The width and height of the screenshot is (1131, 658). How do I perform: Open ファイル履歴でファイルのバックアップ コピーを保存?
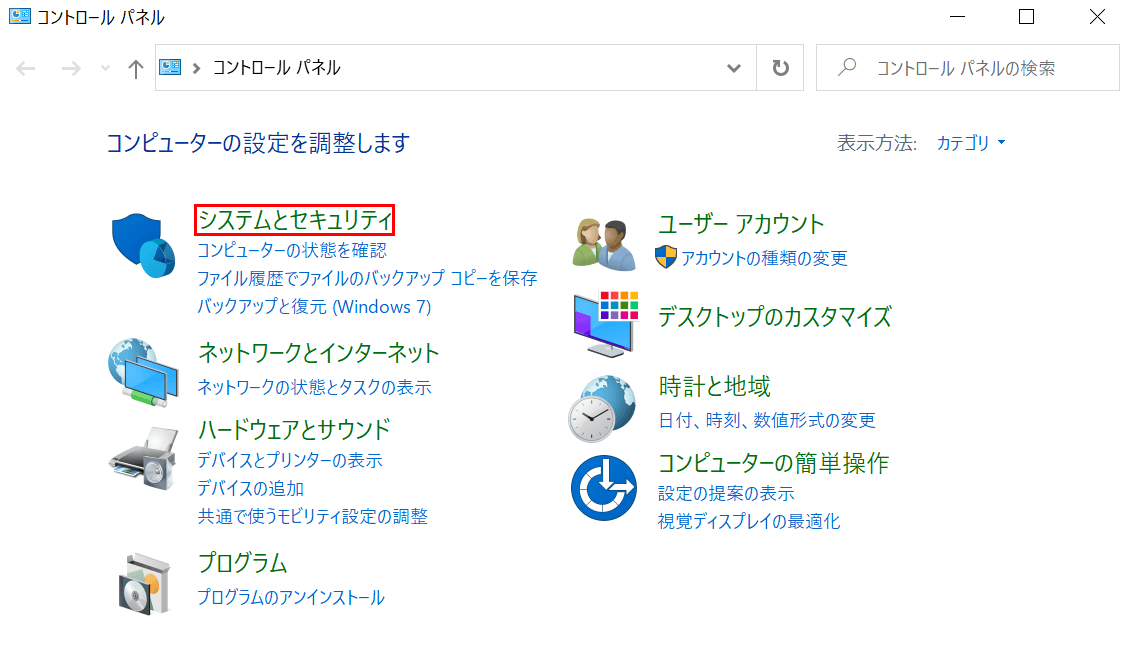[367, 278]
